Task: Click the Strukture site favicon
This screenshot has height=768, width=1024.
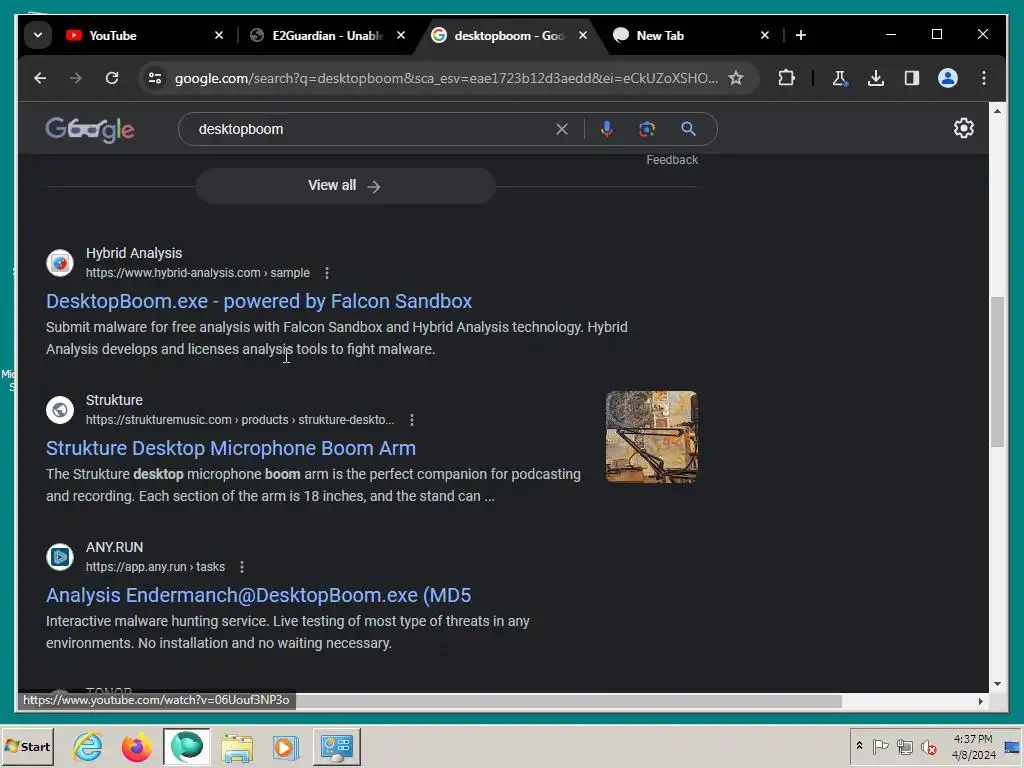Action: (60, 410)
